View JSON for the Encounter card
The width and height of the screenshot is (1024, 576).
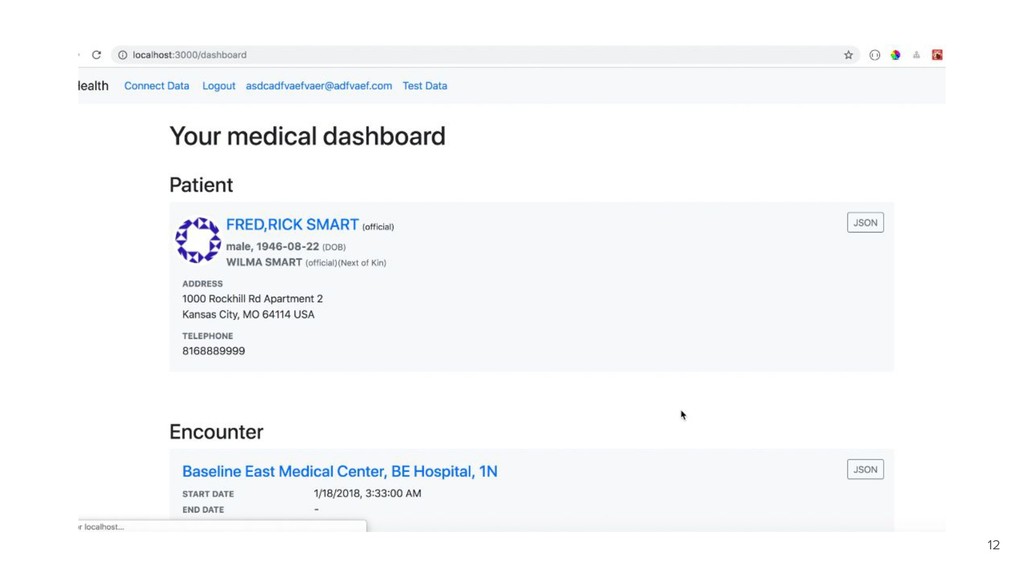coord(865,470)
